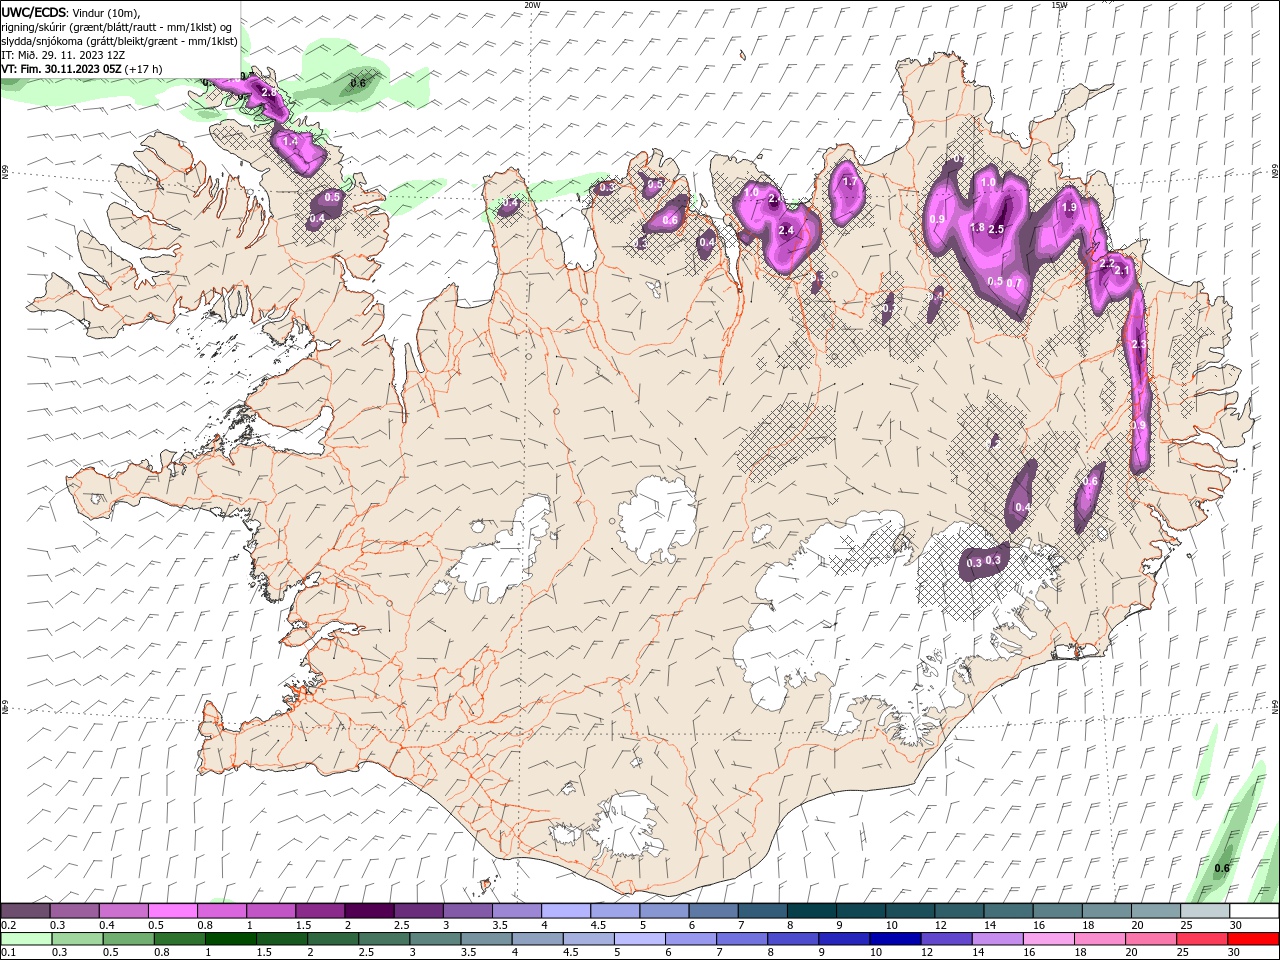This screenshot has width=1280, height=960.
Task: Click the '0.7' snowfall value on the map
Action: click(x=1014, y=283)
